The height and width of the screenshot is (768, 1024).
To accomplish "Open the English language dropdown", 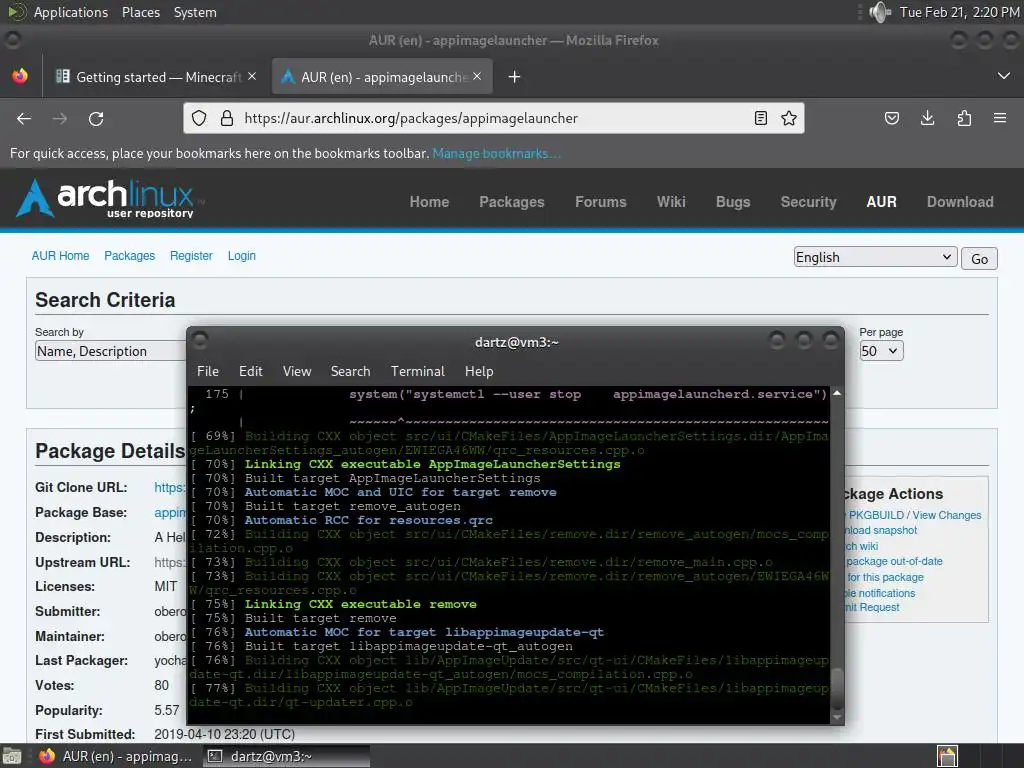I will pyautogui.click(x=875, y=257).
